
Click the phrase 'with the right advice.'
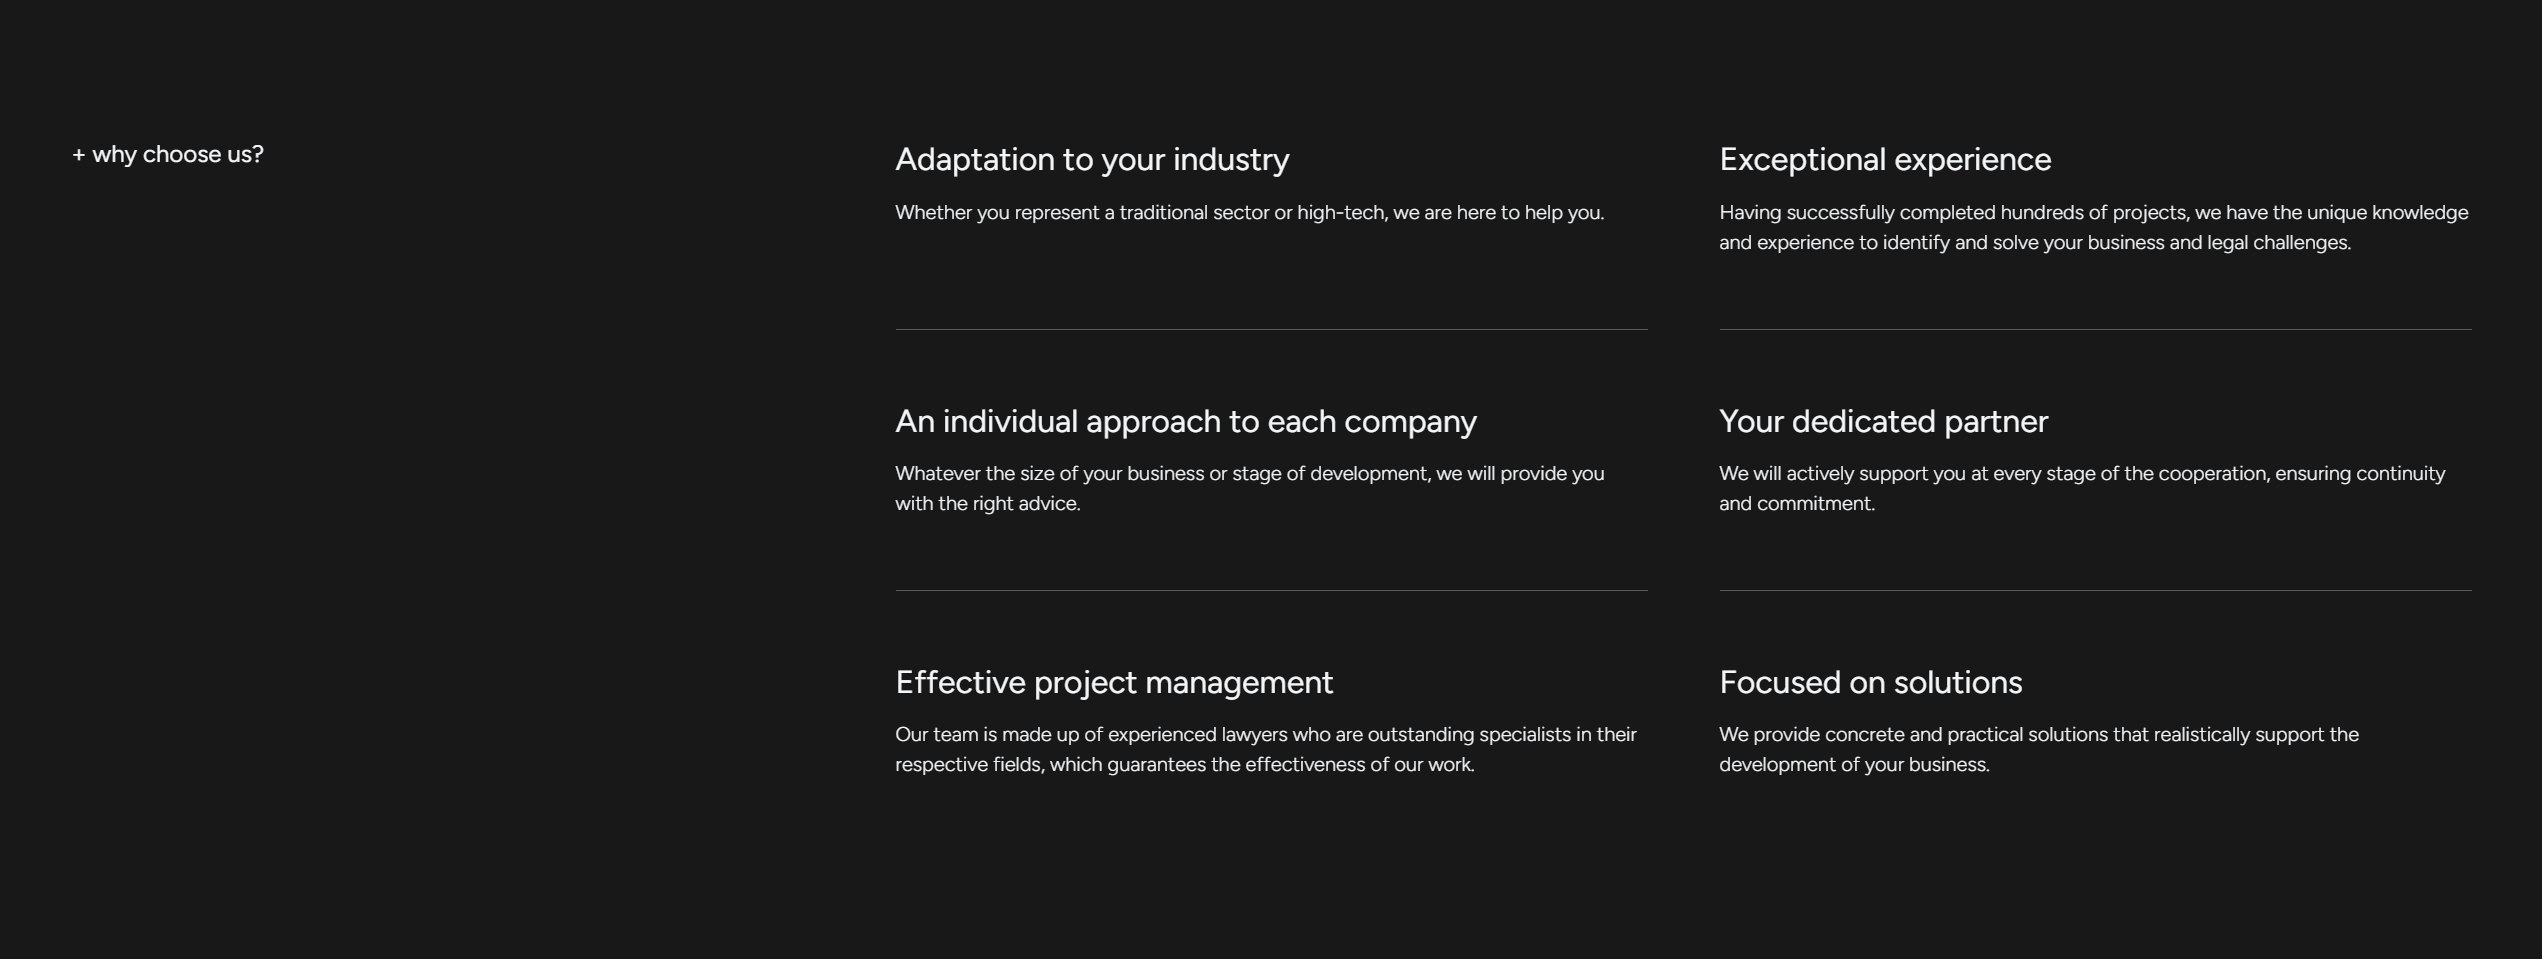tap(987, 504)
